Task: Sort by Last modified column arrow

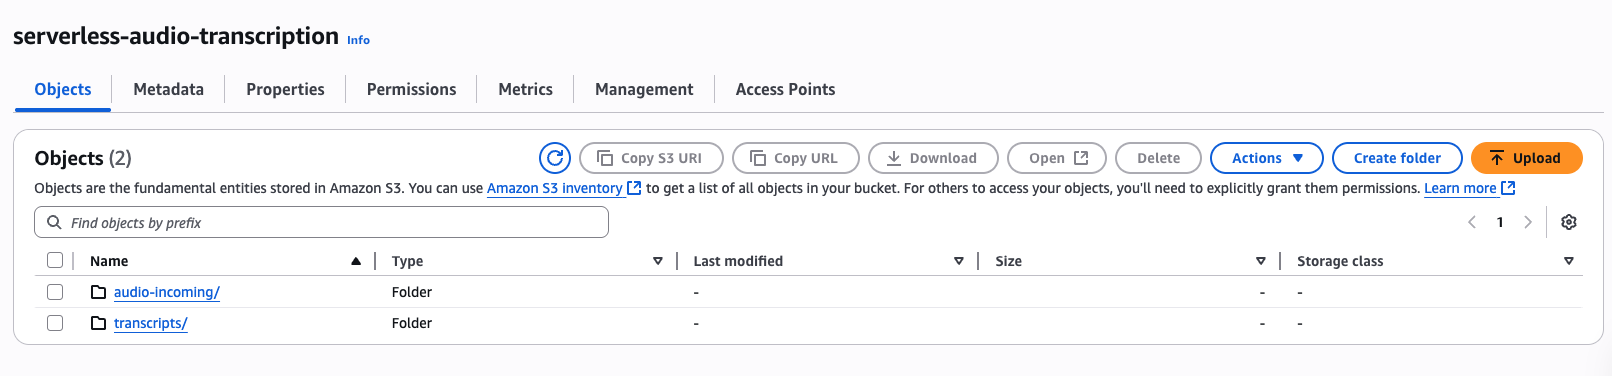Action: click(x=959, y=261)
